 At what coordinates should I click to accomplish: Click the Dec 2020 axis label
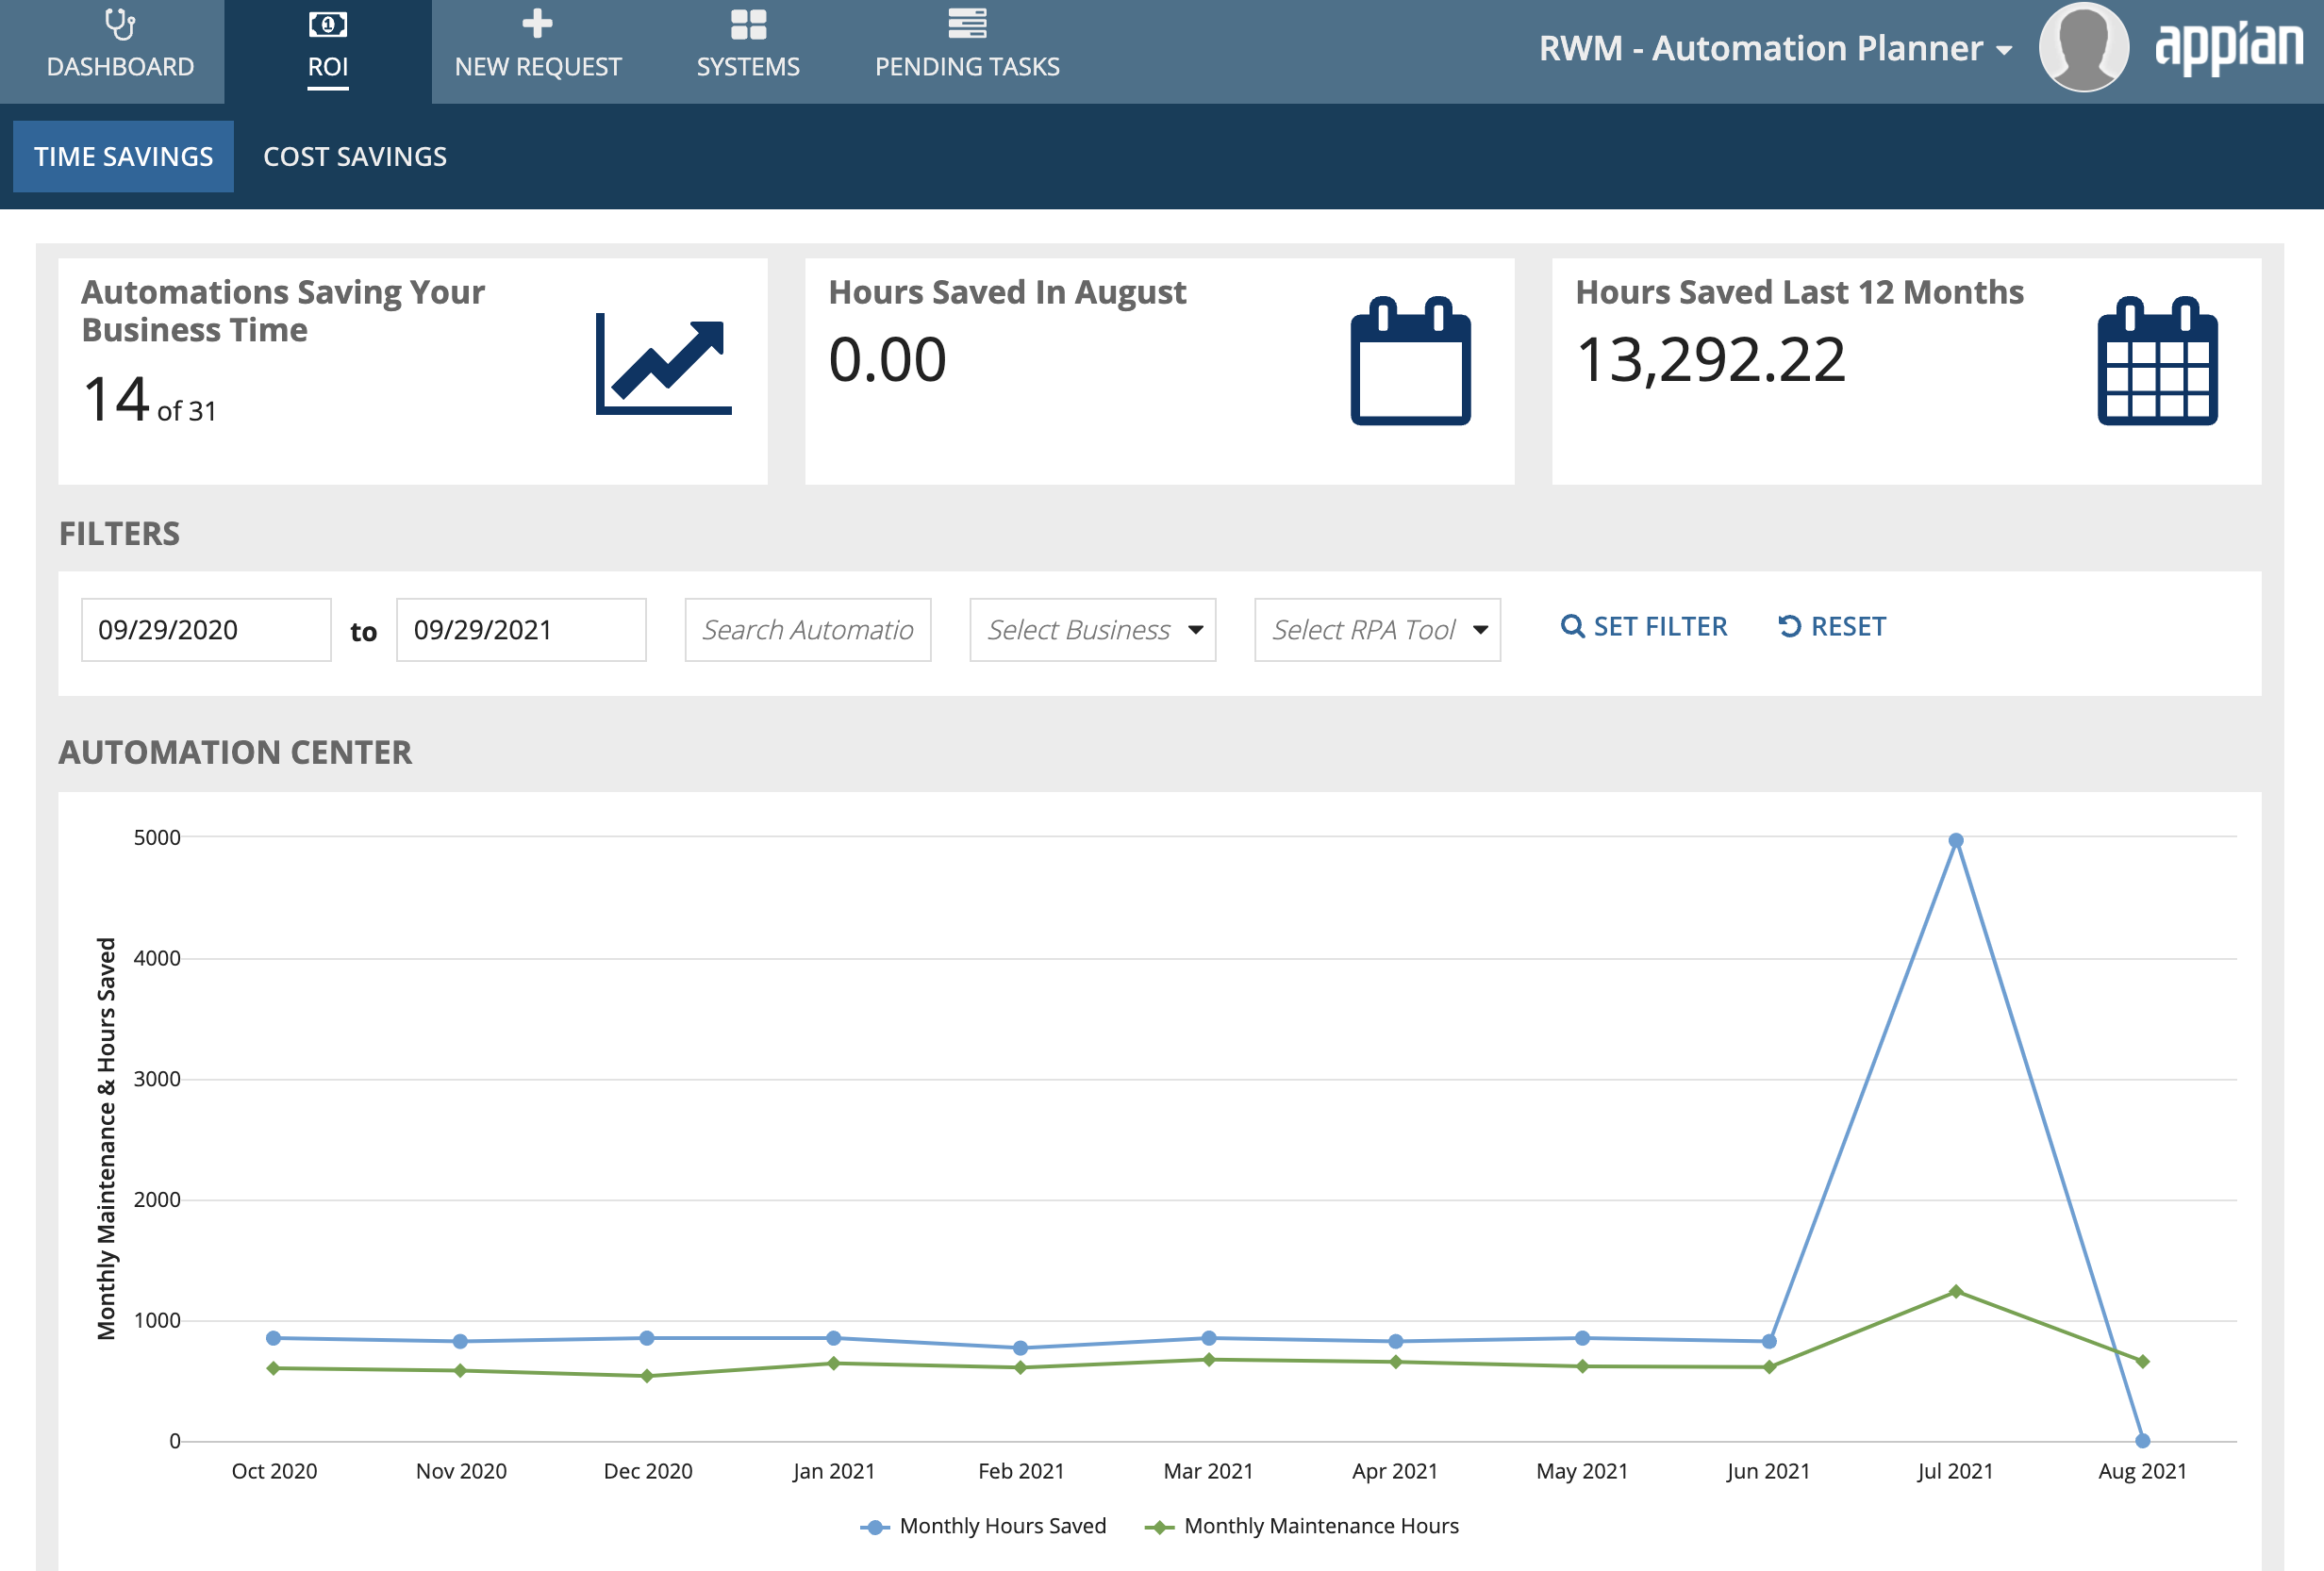tap(647, 1470)
